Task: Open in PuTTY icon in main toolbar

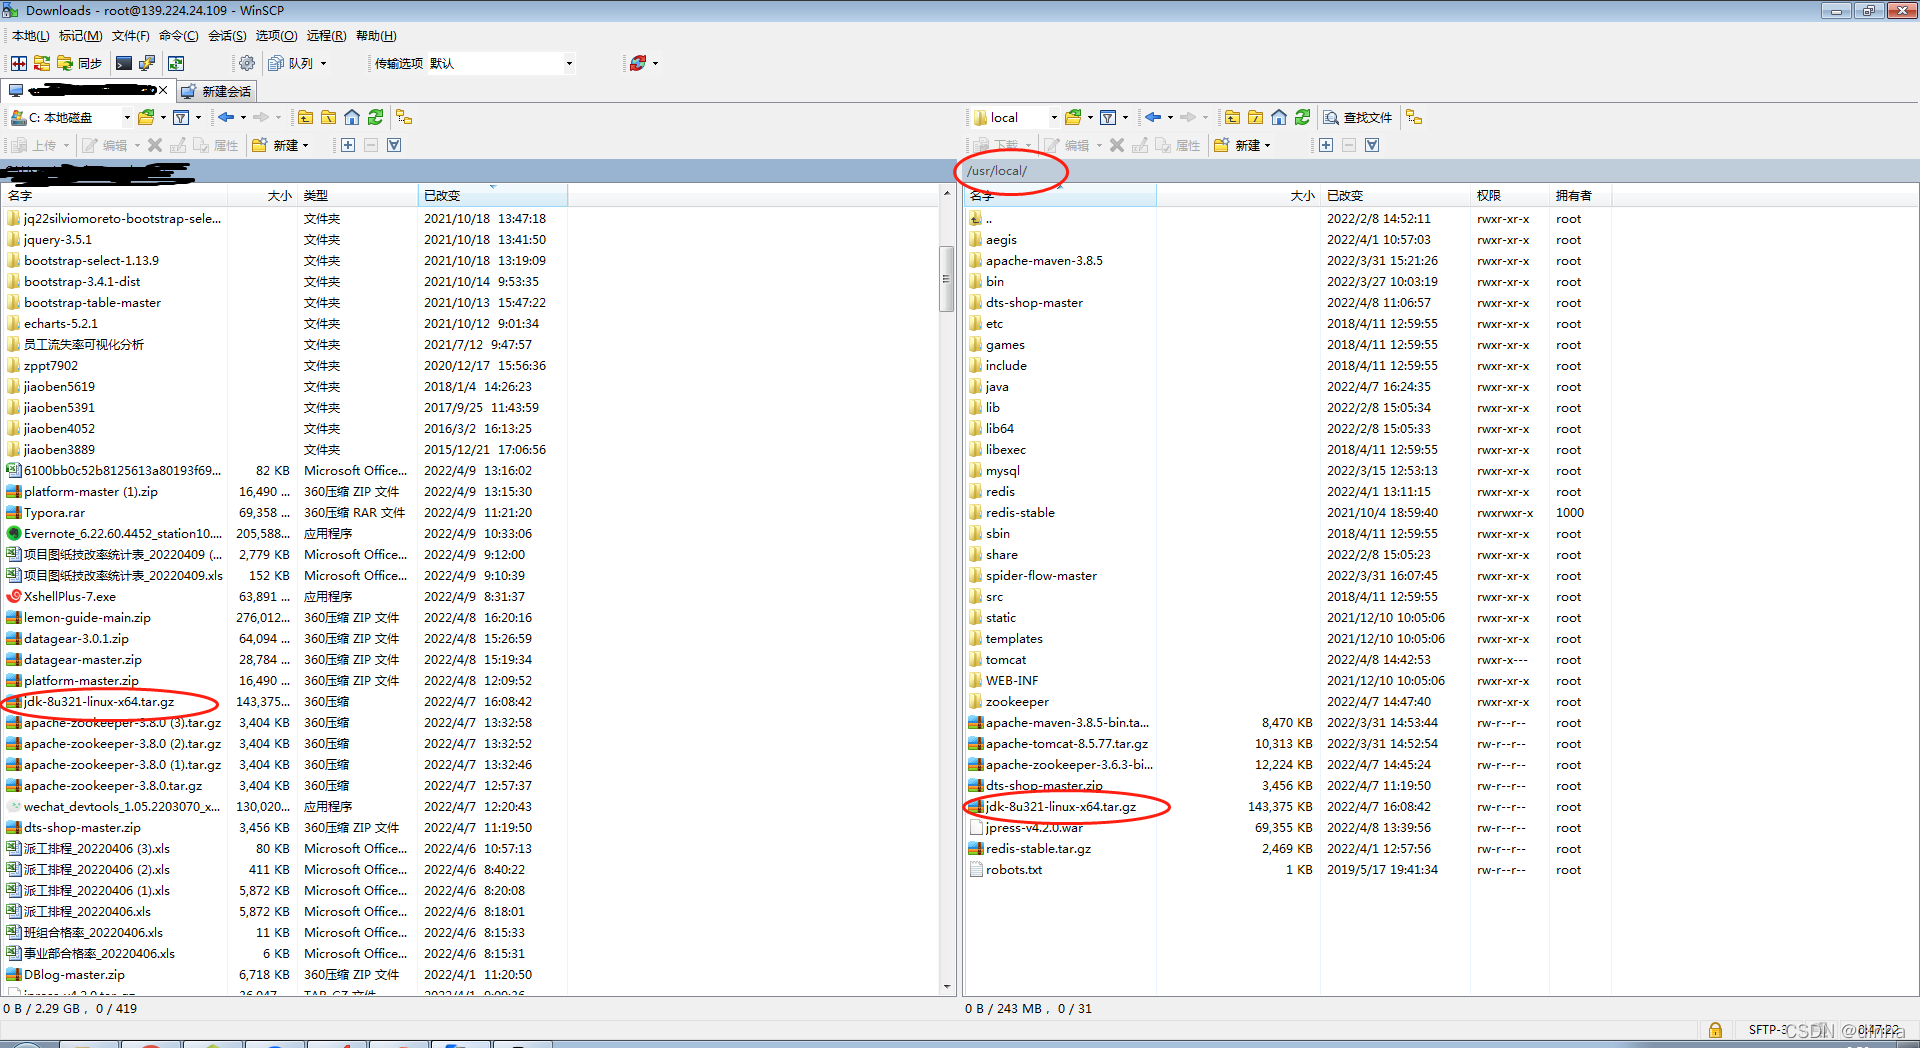Action: click(147, 63)
